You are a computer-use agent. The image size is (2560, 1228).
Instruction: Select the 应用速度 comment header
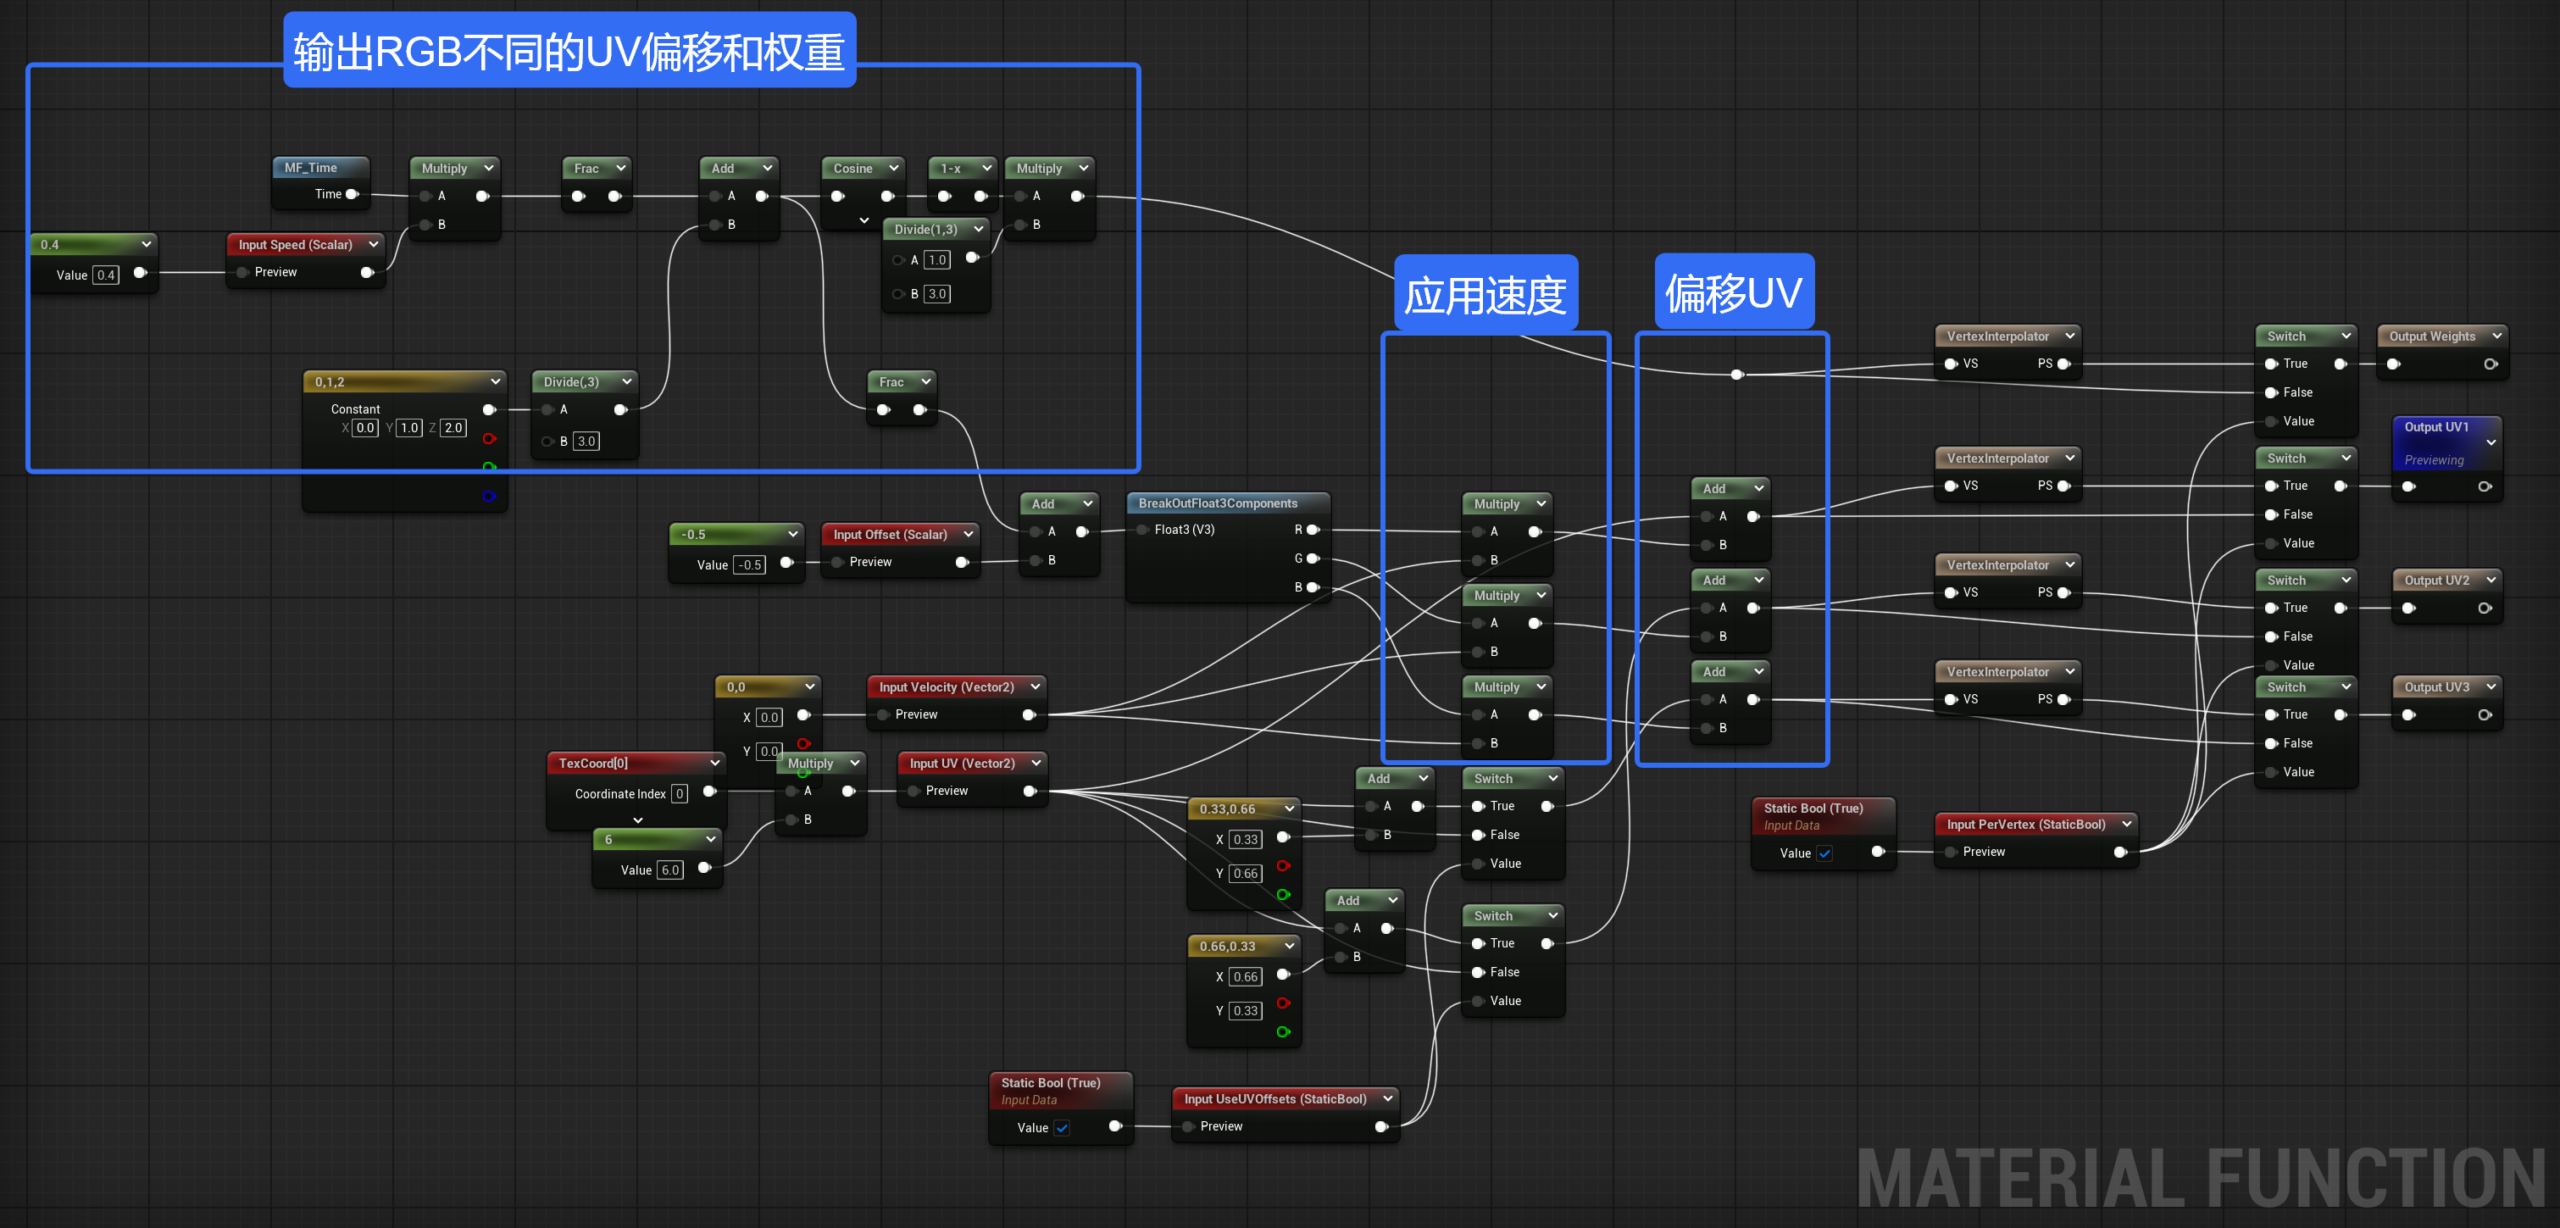click(x=1485, y=294)
